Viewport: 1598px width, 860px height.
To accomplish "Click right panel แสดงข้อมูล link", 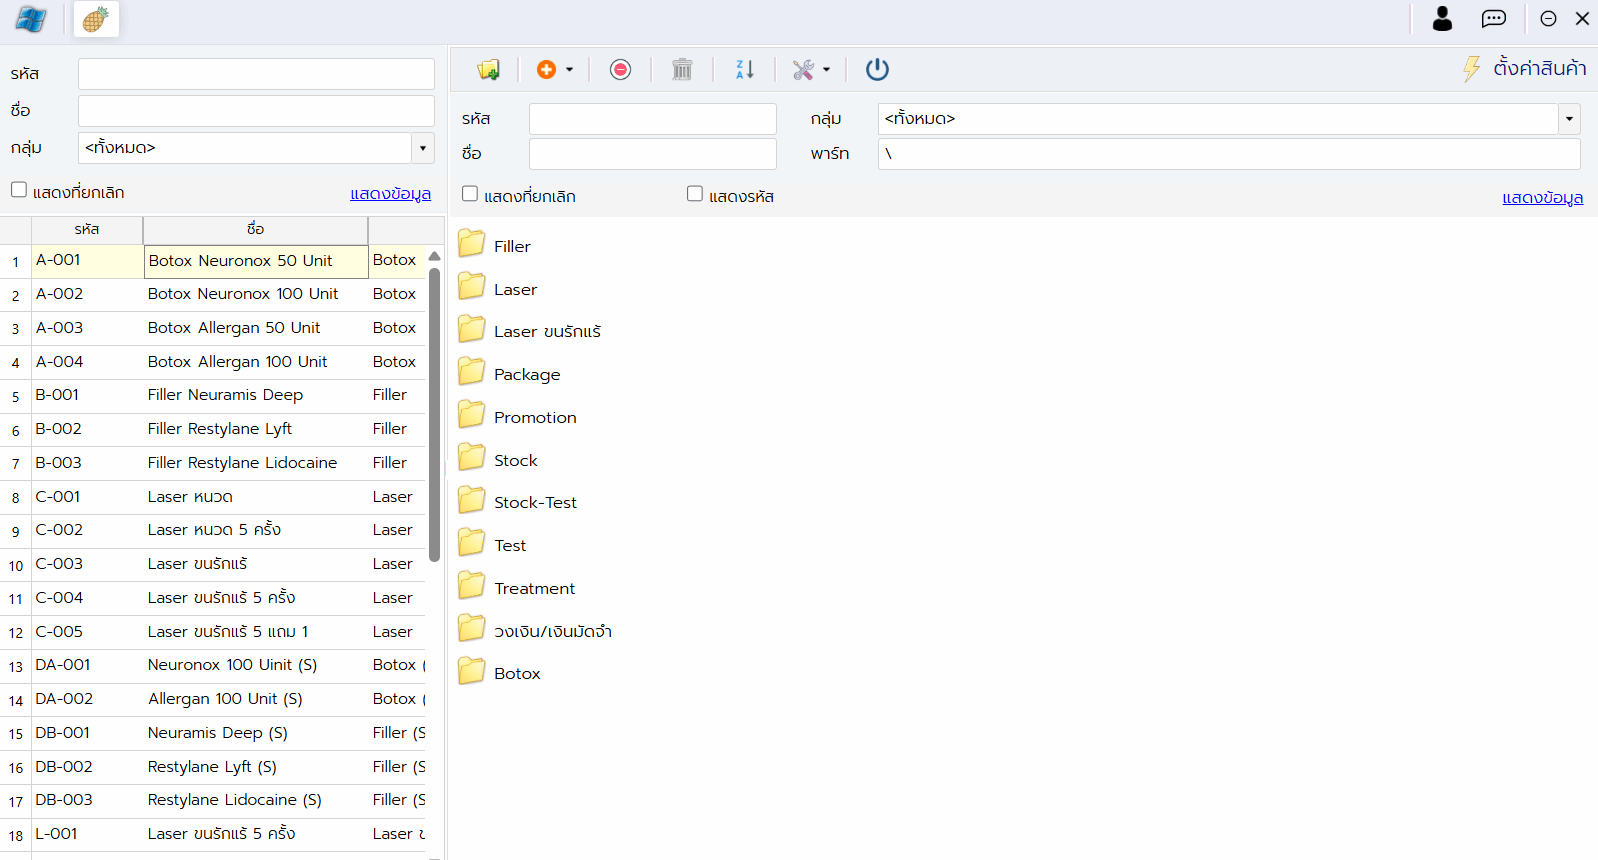I will [1542, 198].
